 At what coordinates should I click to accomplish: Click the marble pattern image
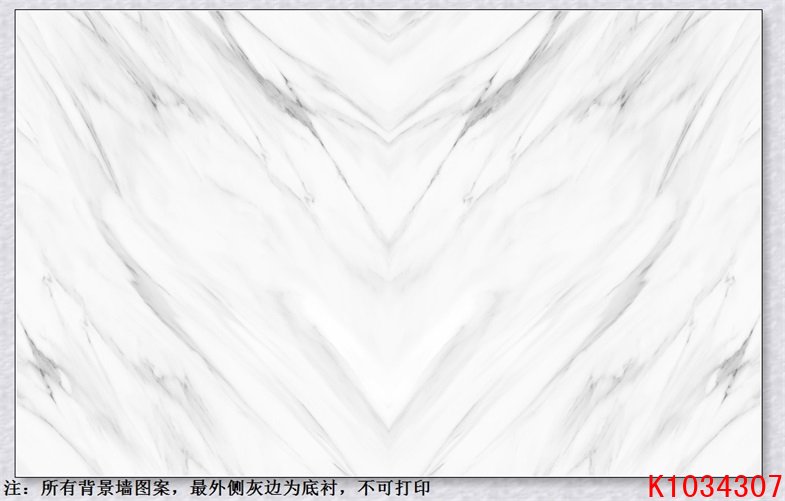click(389, 243)
